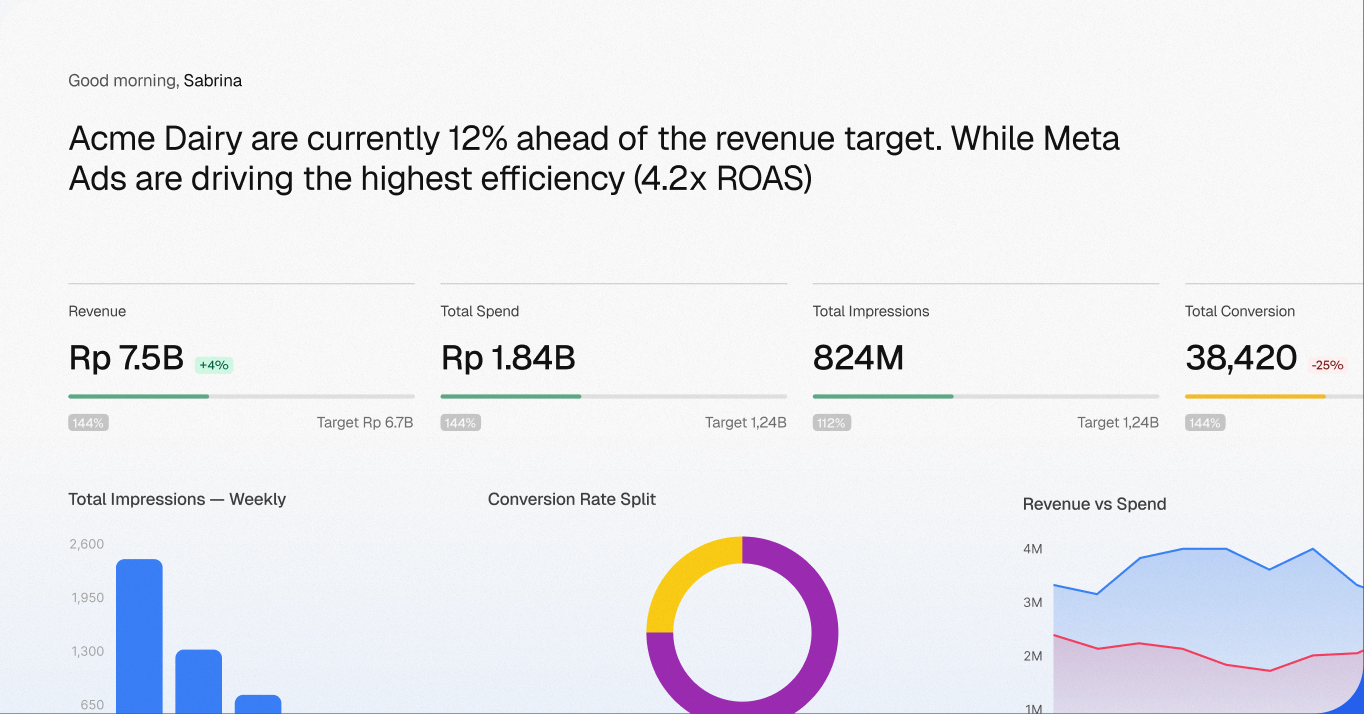The image size is (1364, 714).
Task: Click the Total Conversion value 38,420
Action: click(x=1241, y=358)
